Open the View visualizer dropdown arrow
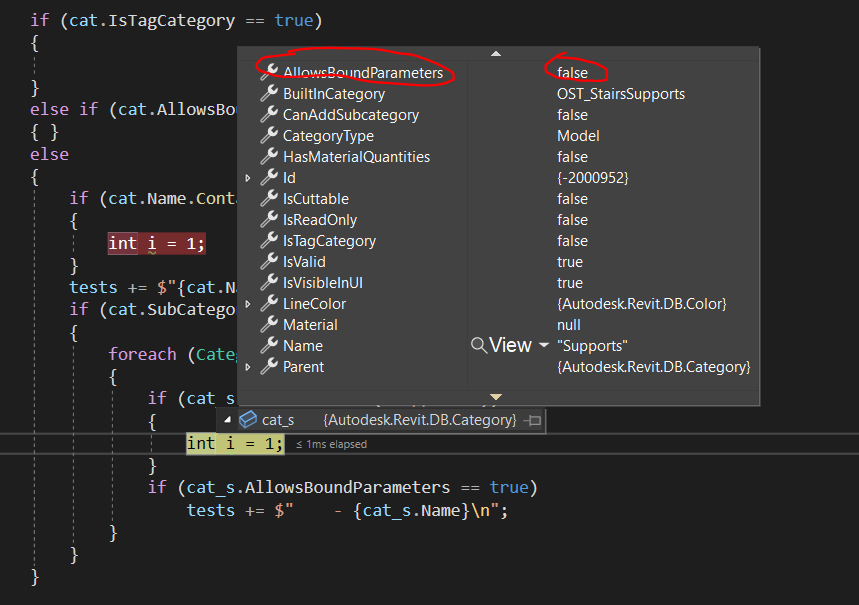 tap(543, 345)
